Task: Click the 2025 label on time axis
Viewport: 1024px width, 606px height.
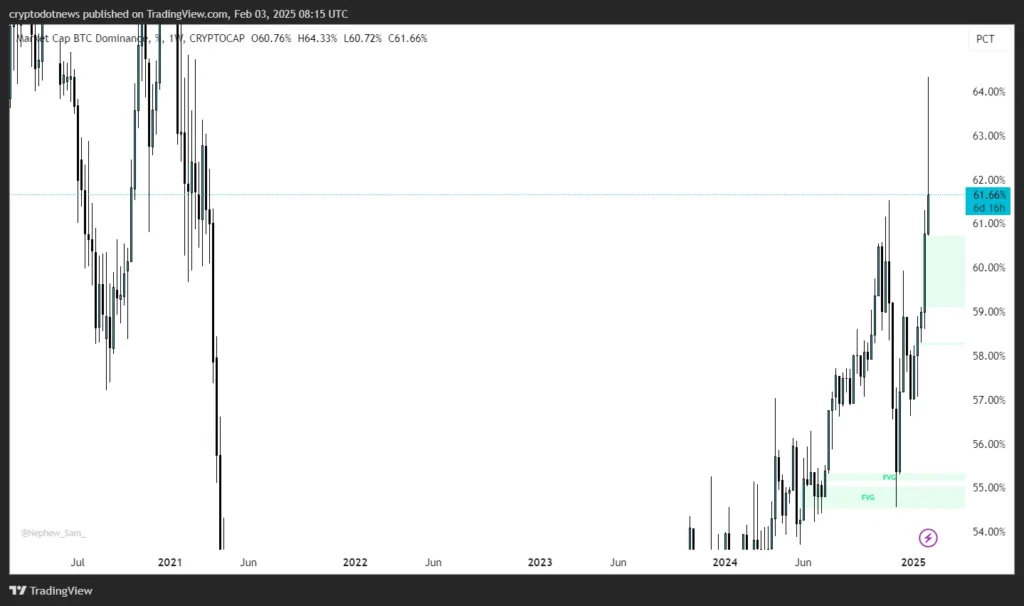Action: (912, 563)
